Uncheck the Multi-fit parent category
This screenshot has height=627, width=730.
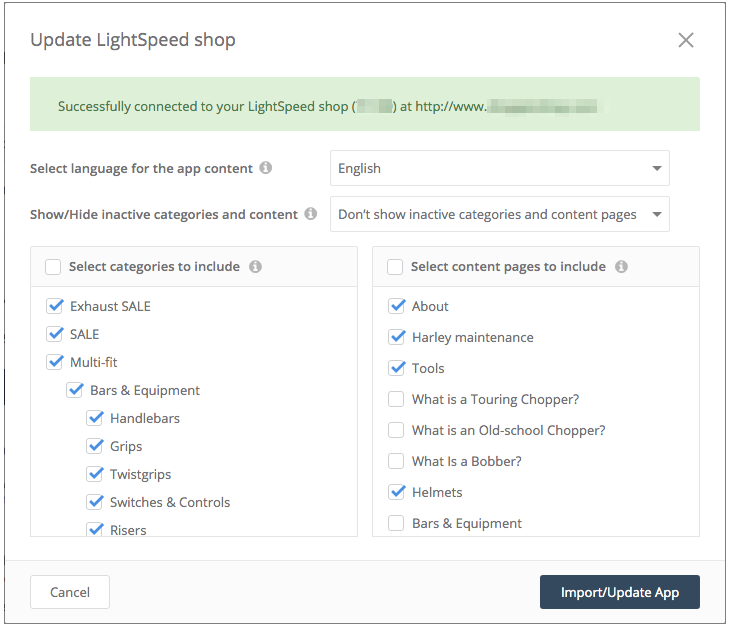pos(55,362)
